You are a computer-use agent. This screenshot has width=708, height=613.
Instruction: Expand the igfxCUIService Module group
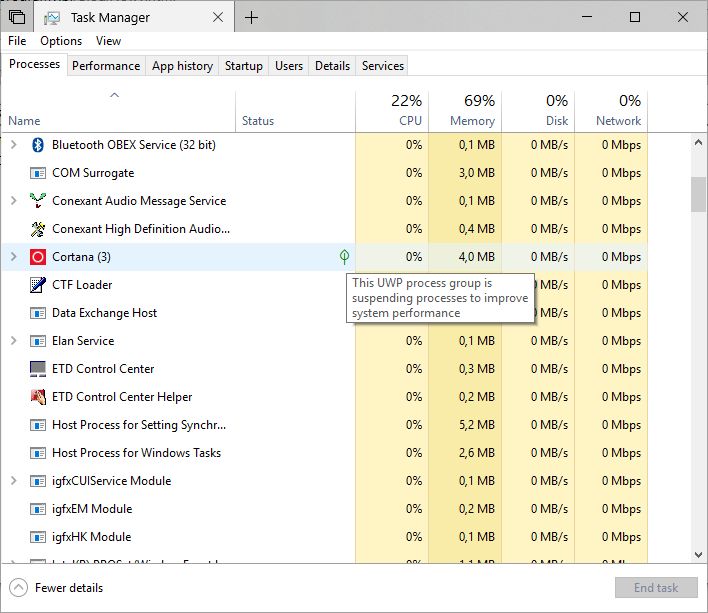(14, 481)
